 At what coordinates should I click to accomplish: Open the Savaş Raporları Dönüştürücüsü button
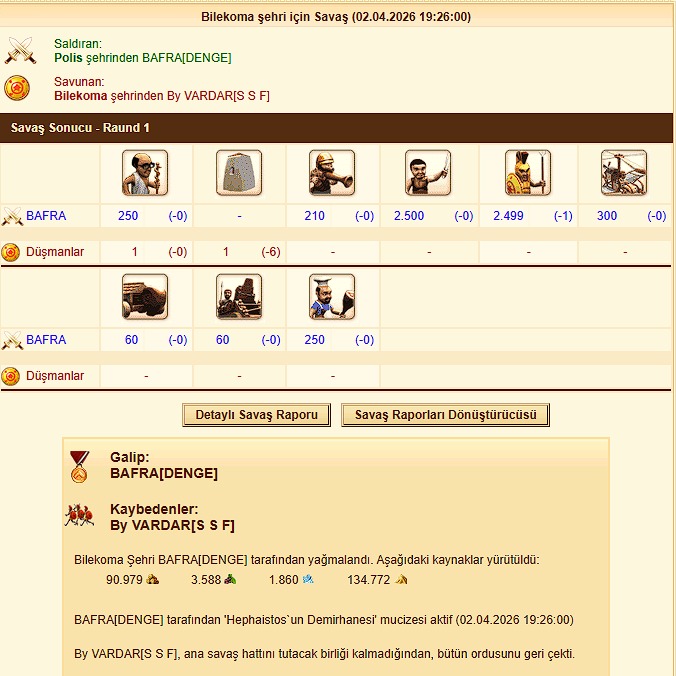(445, 415)
